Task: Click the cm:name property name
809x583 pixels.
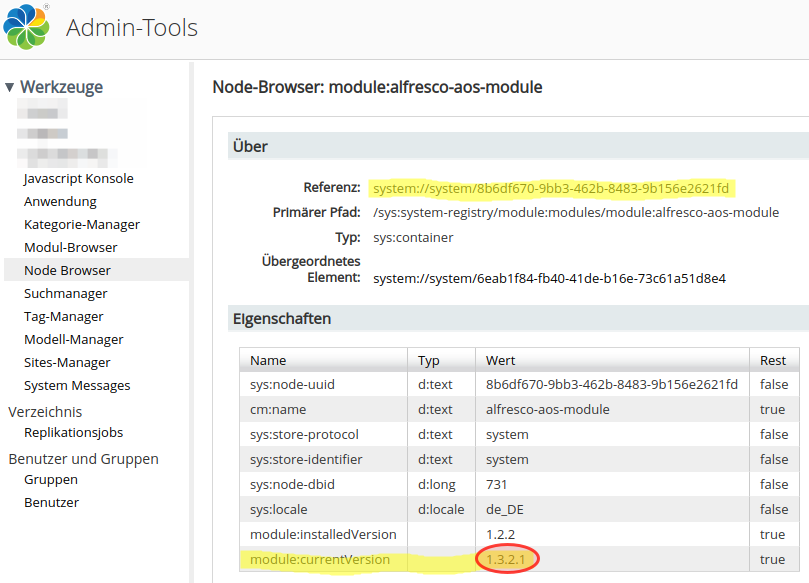Action: [x=278, y=410]
